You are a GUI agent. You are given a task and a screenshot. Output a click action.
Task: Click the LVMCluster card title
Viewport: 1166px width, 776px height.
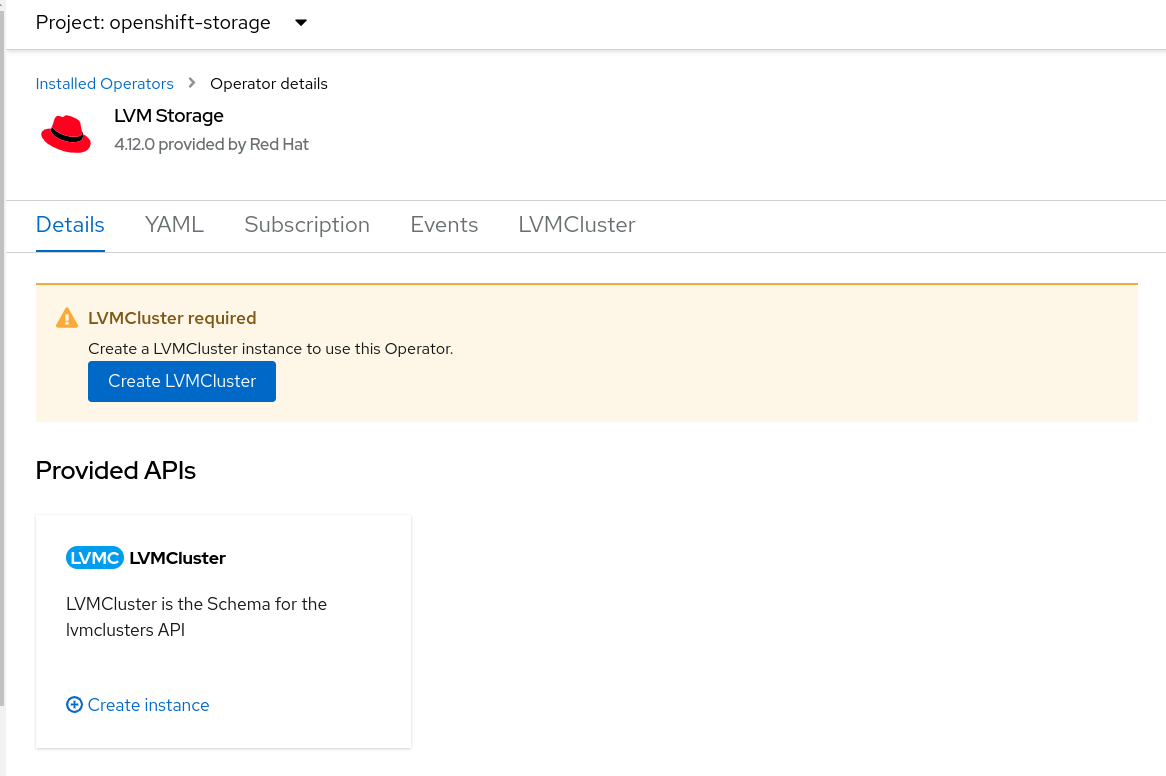[x=177, y=558]
